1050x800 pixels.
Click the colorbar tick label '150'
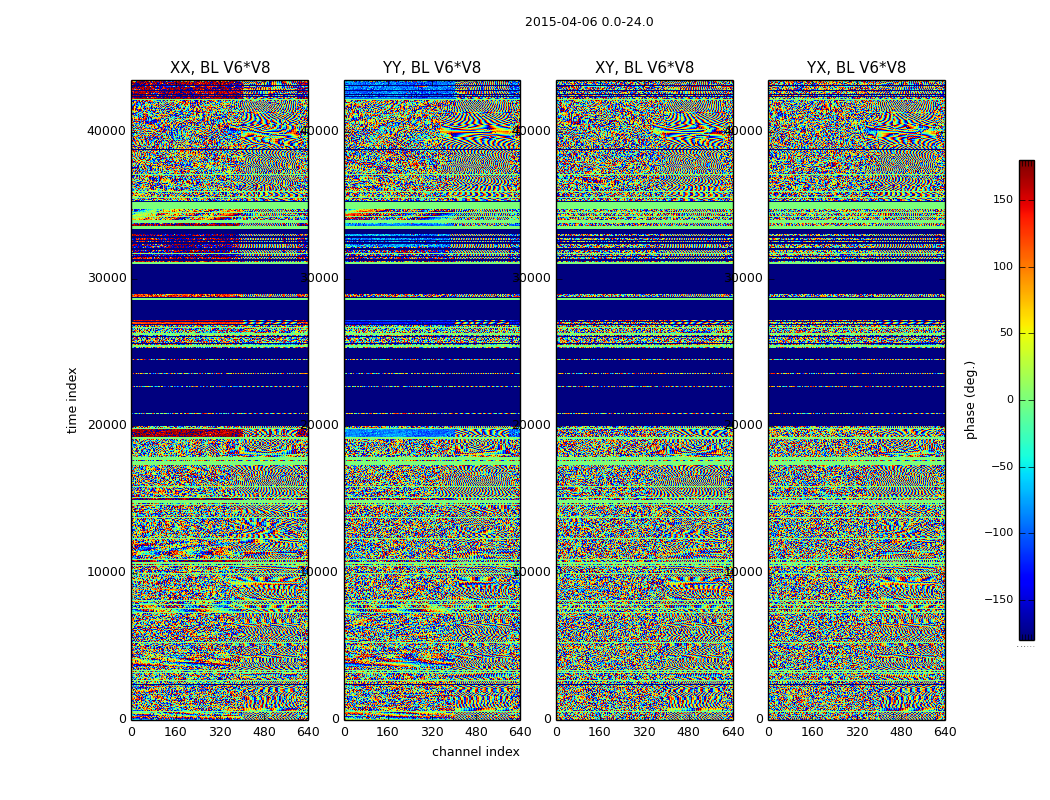coord(1002,200)
